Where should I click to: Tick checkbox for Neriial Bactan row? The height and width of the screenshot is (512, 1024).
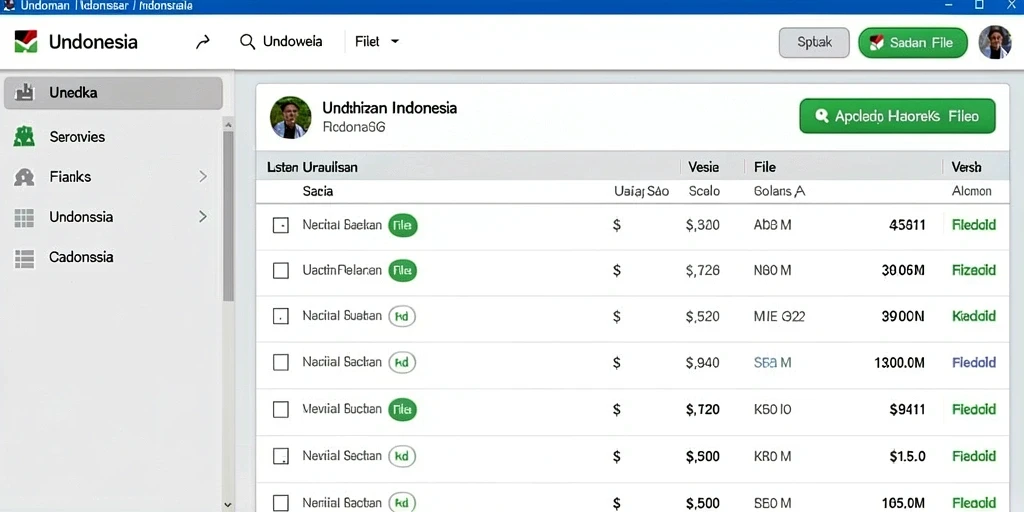pyautogui.click(x=280, y=503)
